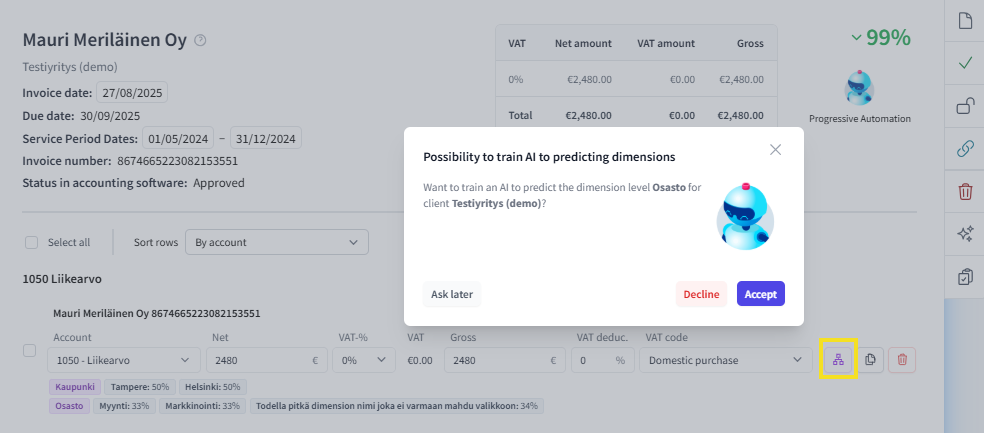The height and width of the screenshot is (433, 984).
Task: Click the blue link chain icon
Action: coord(965,149)
